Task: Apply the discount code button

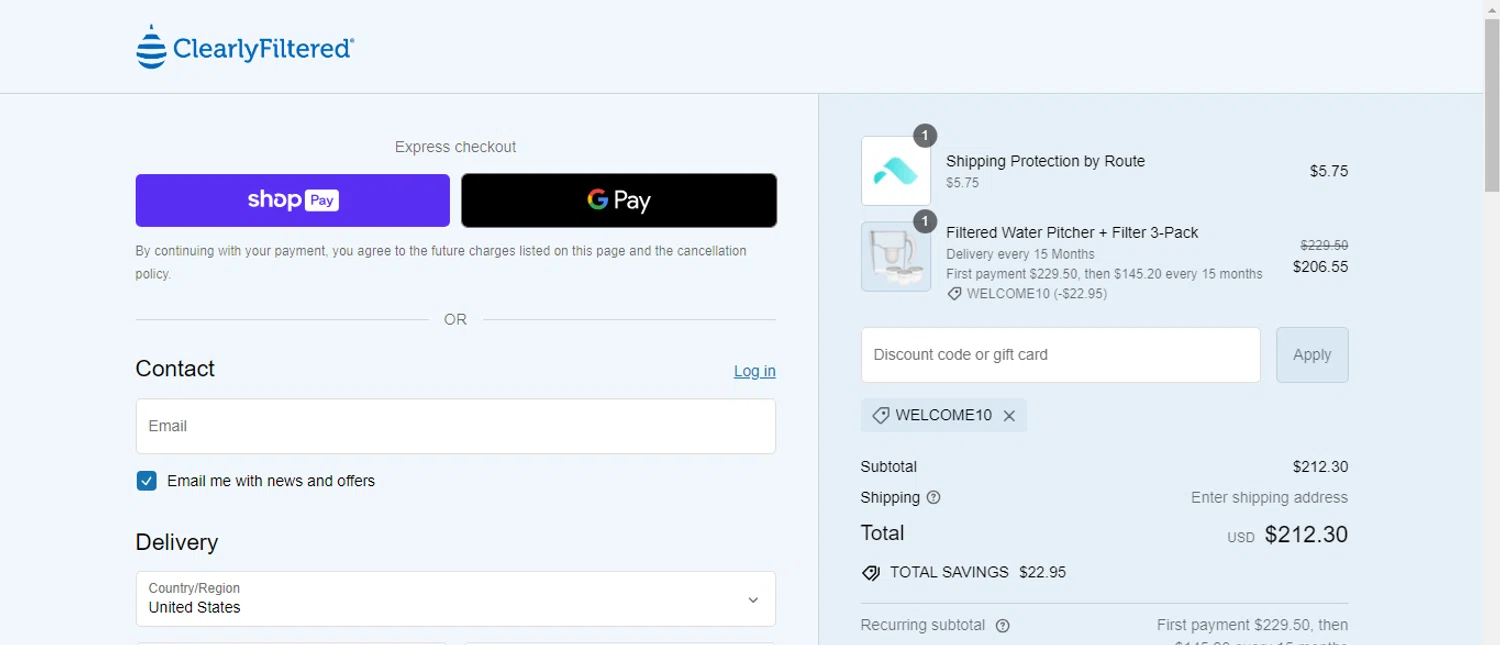Action: point(1312,355)
